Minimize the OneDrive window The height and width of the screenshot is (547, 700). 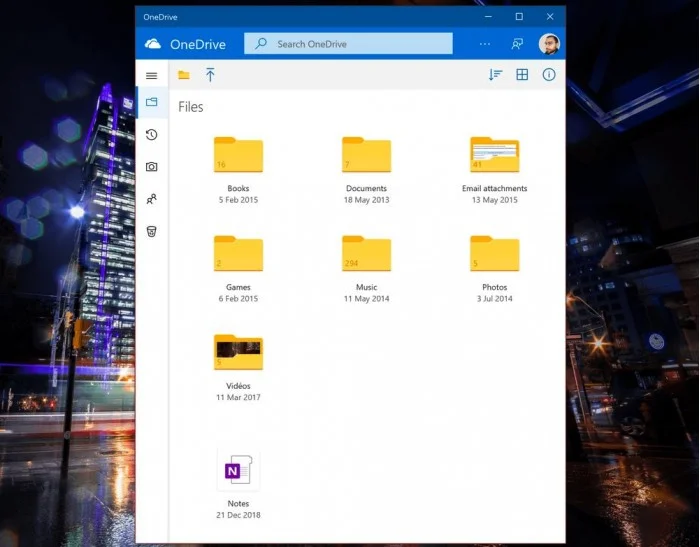[488, 17]
